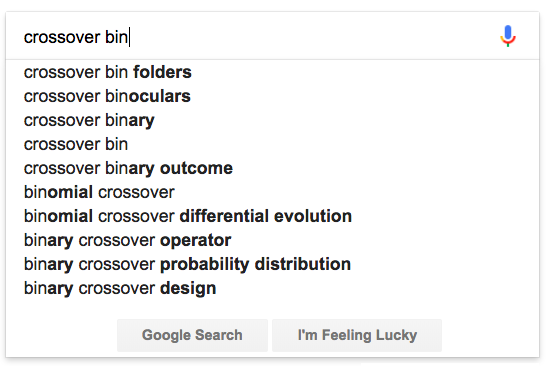Image resolution: width=547 pixels, height=366 pixels.
Task: Select "binomial crossover differential evolution" suggestion
Action: pos(272,216)
